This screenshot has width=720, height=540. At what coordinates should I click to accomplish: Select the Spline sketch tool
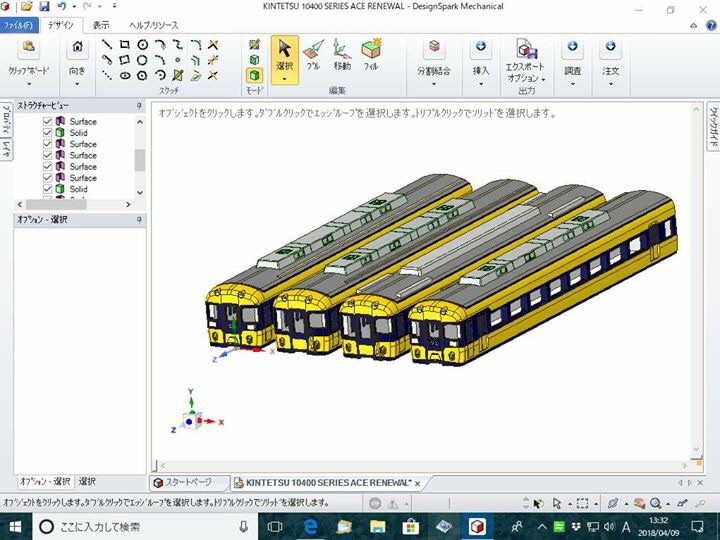point(178,45)
